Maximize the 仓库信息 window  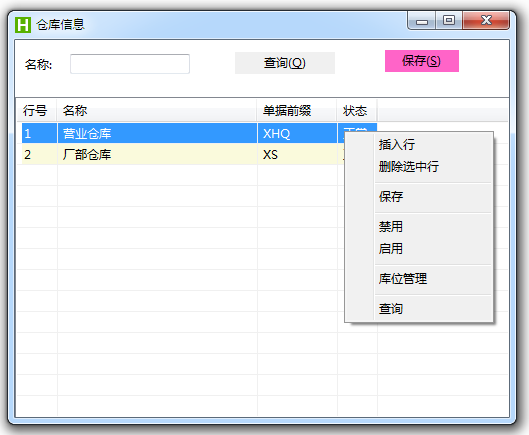pyautogui.click(x=449, y=21)
